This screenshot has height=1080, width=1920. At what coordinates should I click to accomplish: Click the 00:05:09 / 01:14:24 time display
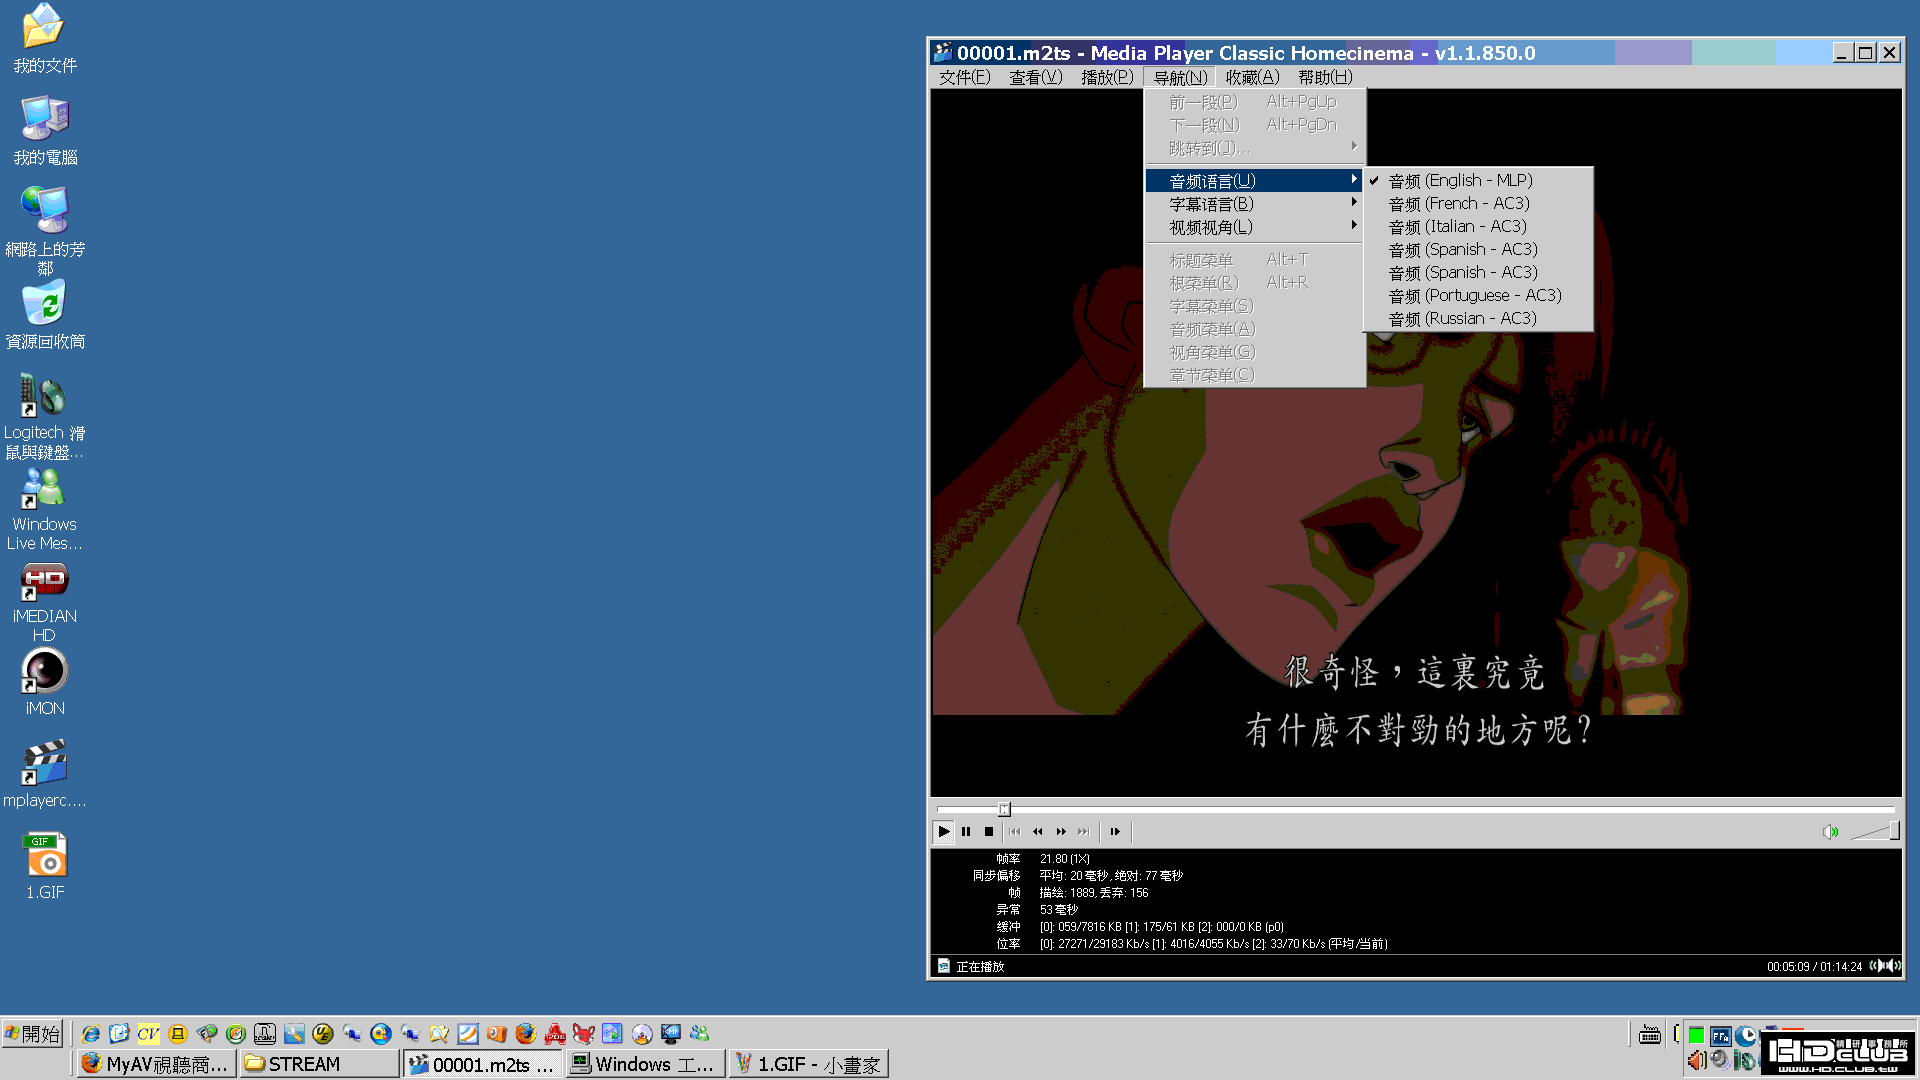tap(1814, 967)
